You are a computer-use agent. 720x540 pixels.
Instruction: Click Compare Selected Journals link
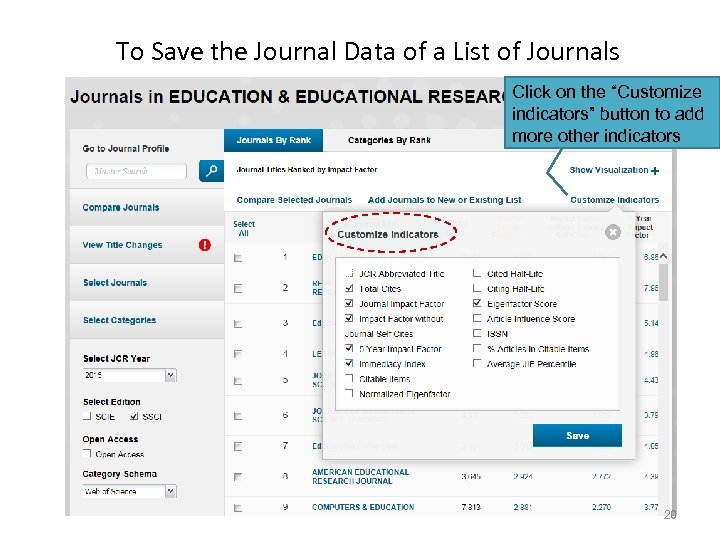294,200
